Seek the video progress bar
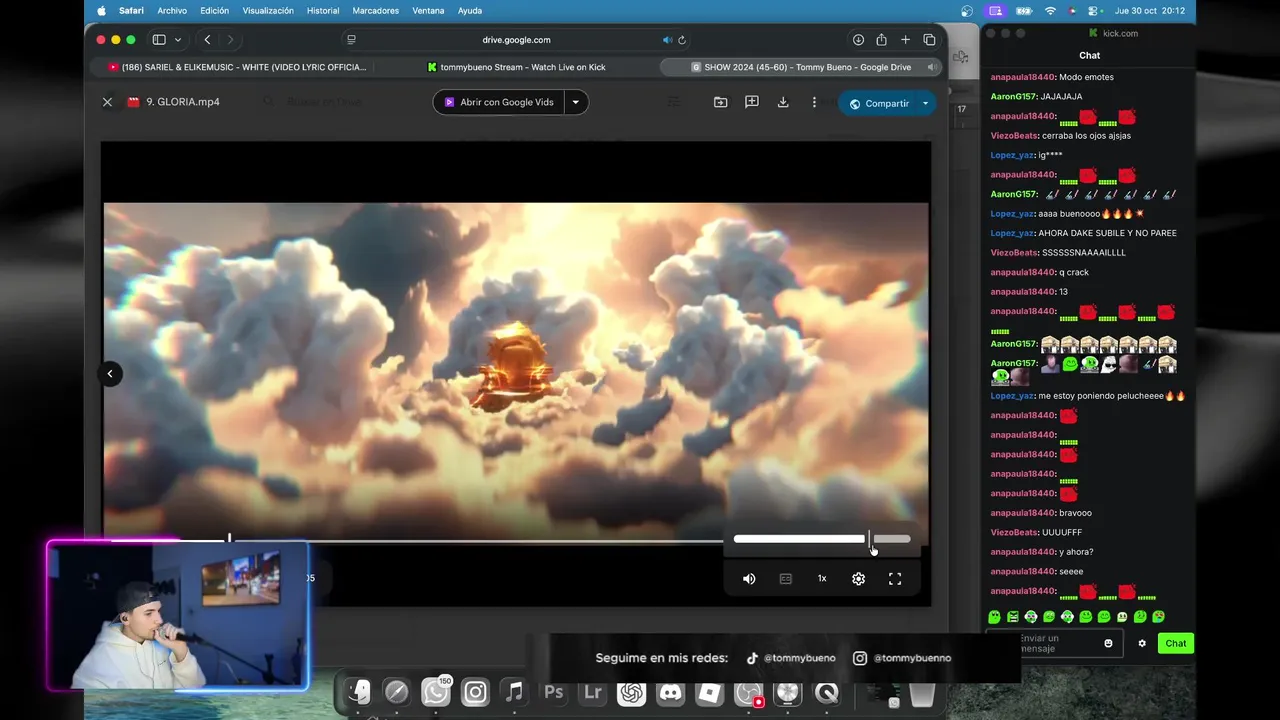Viewport: 1280px width, 720px height. coord(415,541)
